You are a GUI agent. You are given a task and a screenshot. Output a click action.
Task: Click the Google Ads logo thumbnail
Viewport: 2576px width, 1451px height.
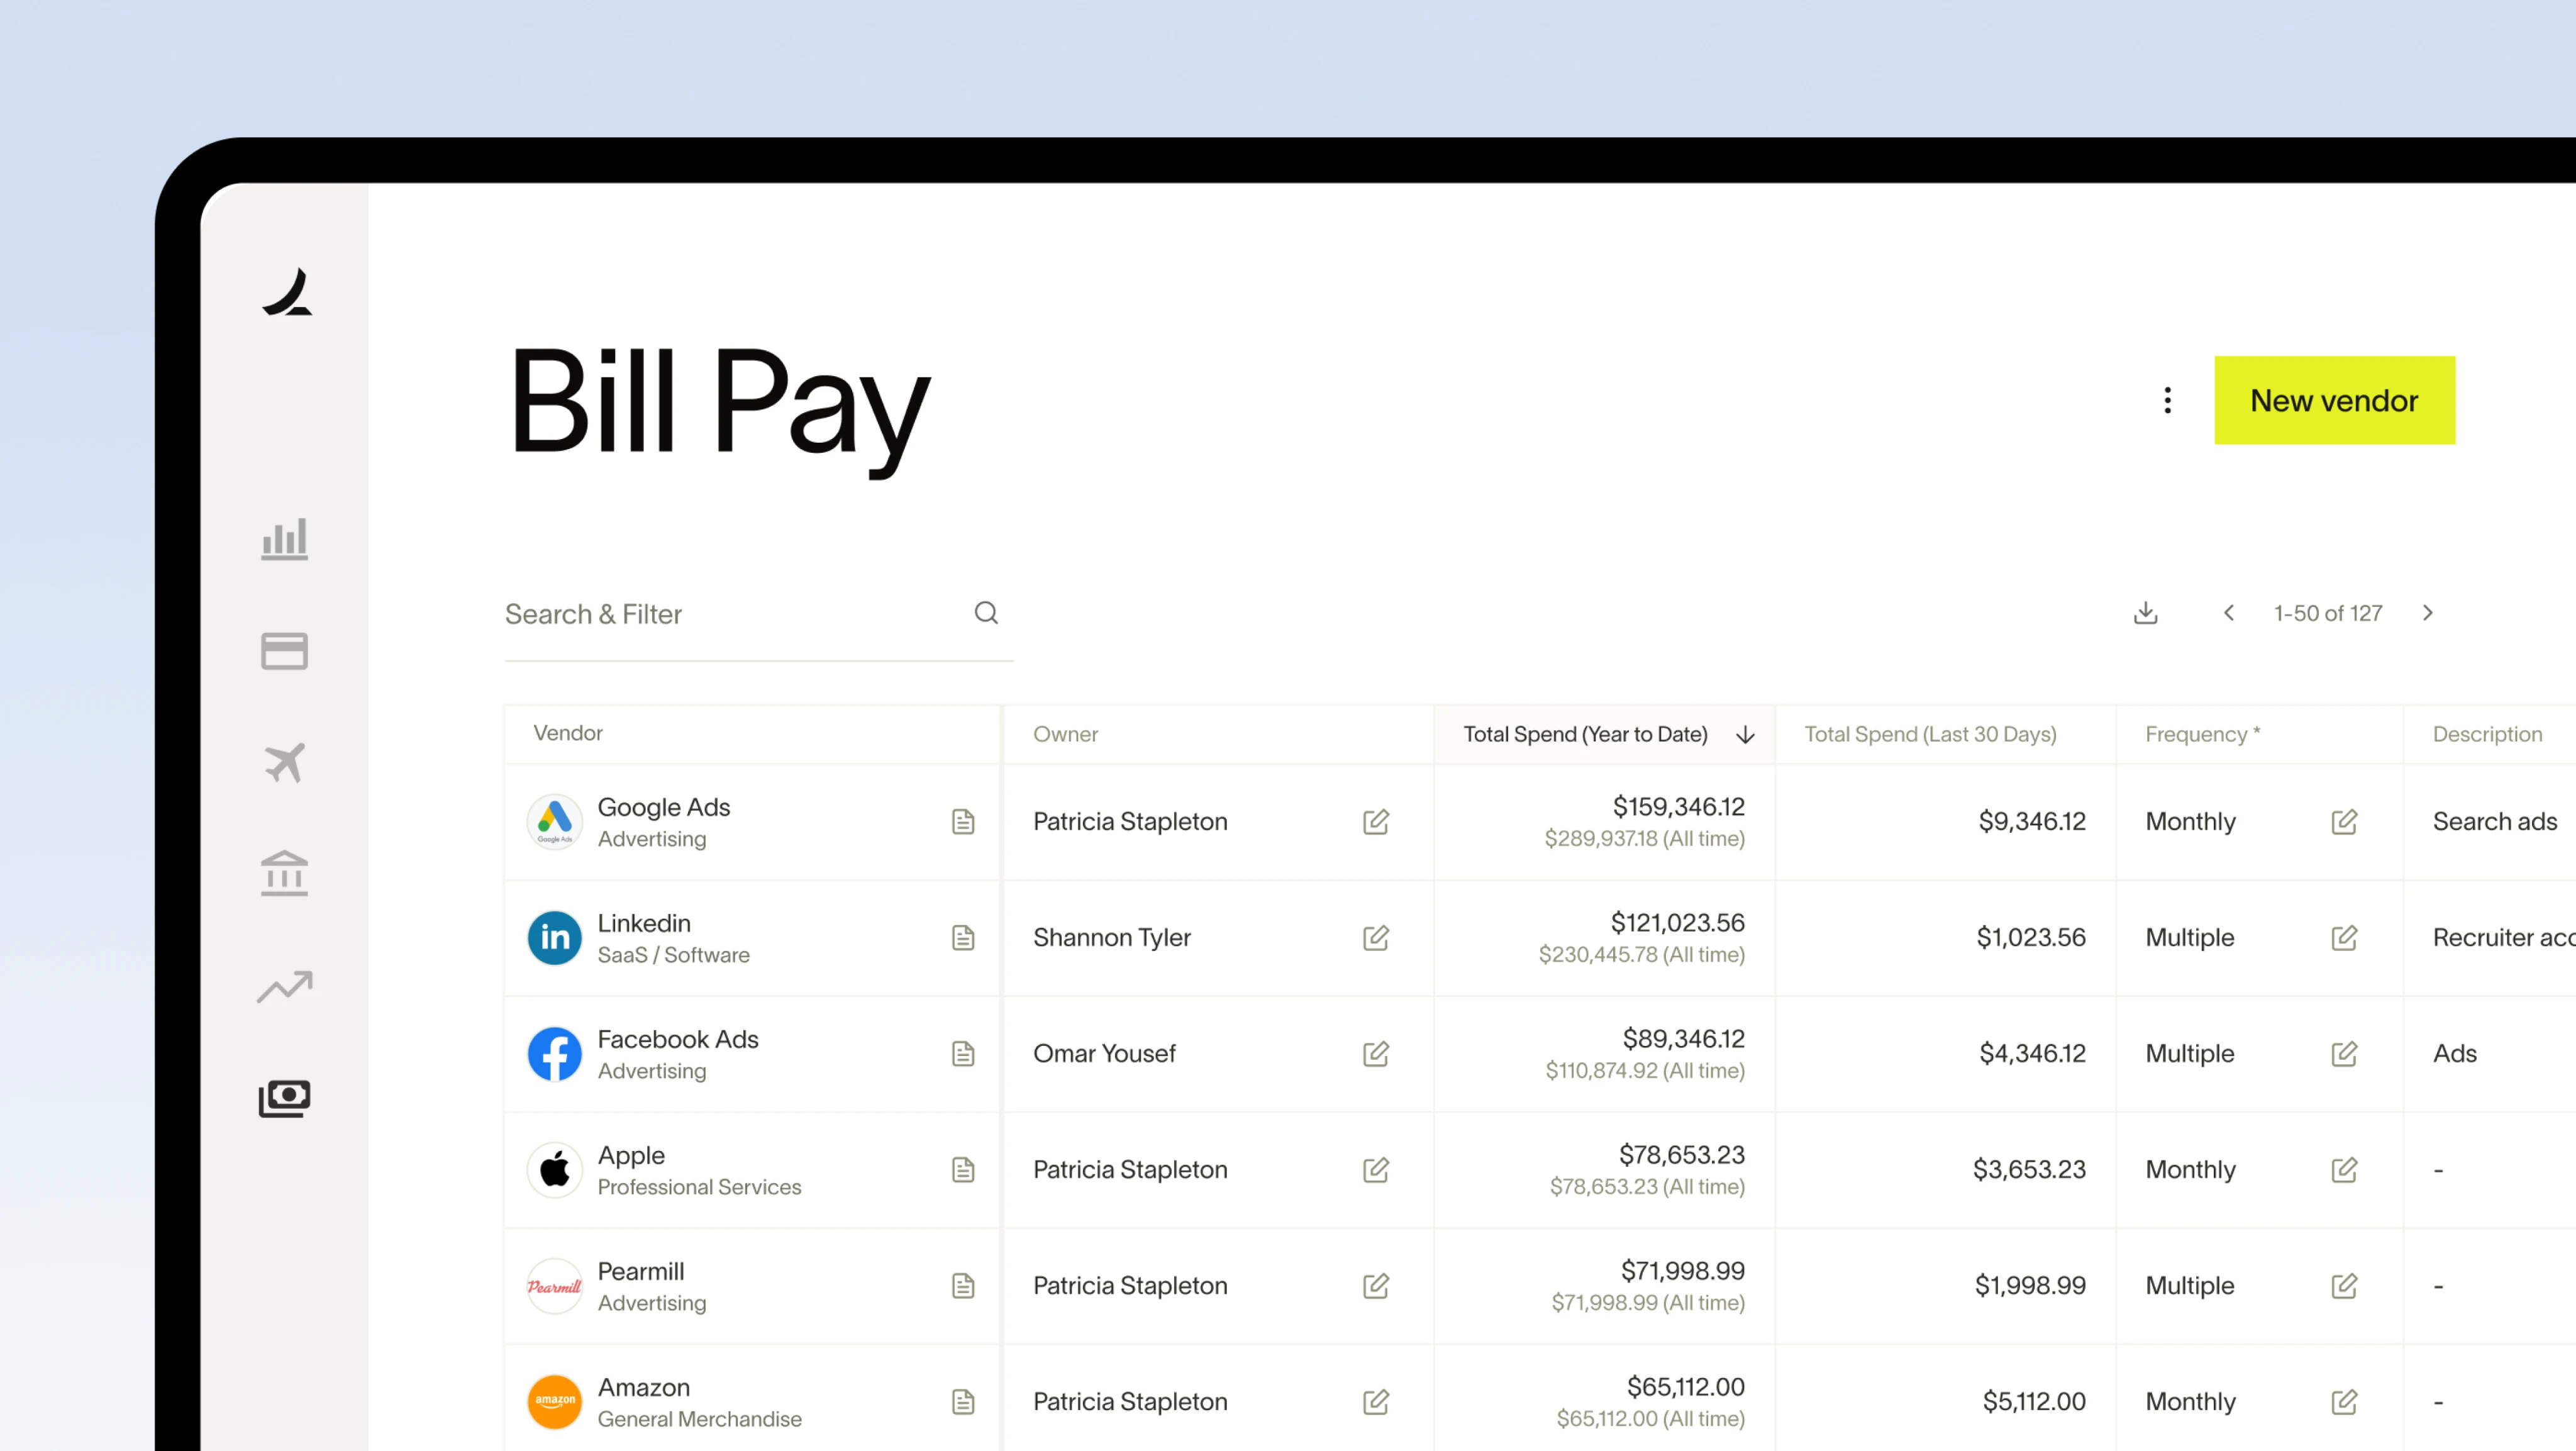[x=554, y=822]
